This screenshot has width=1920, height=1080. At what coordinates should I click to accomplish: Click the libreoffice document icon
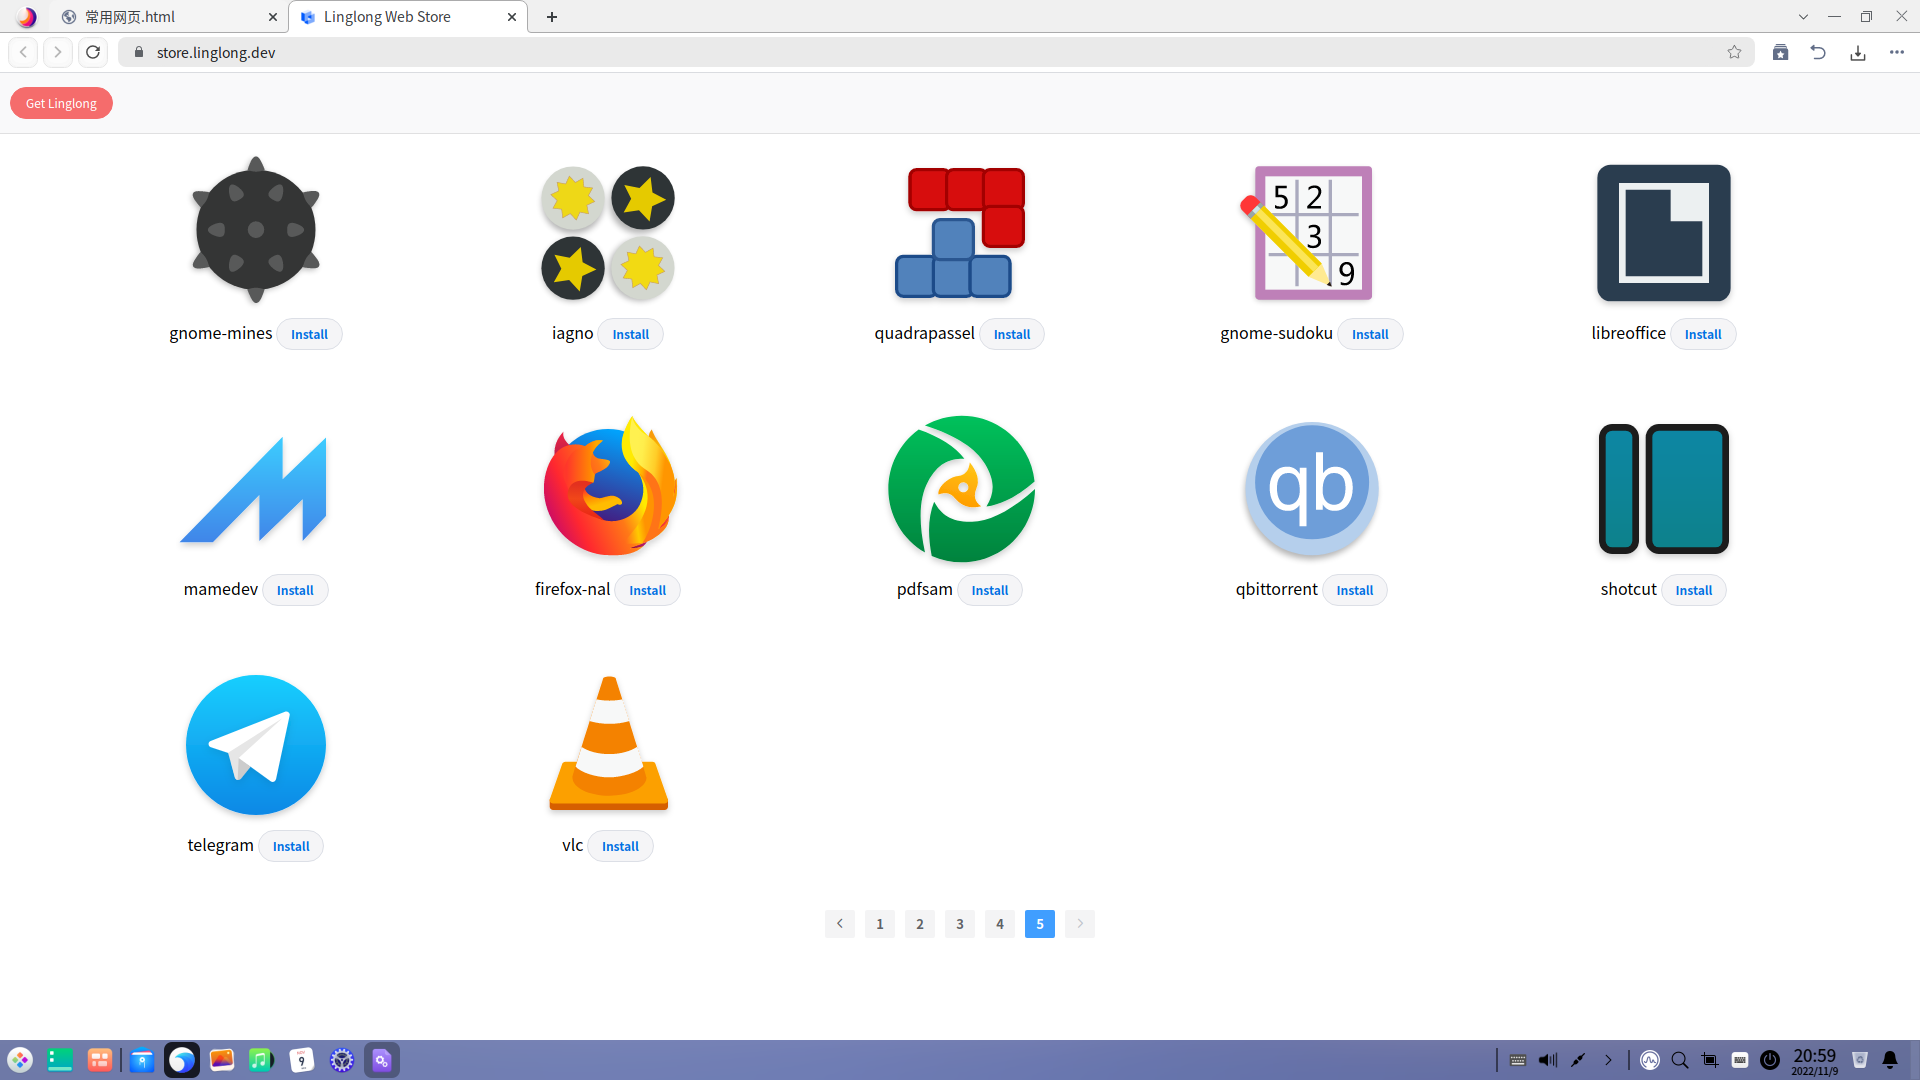[1663, 232]
